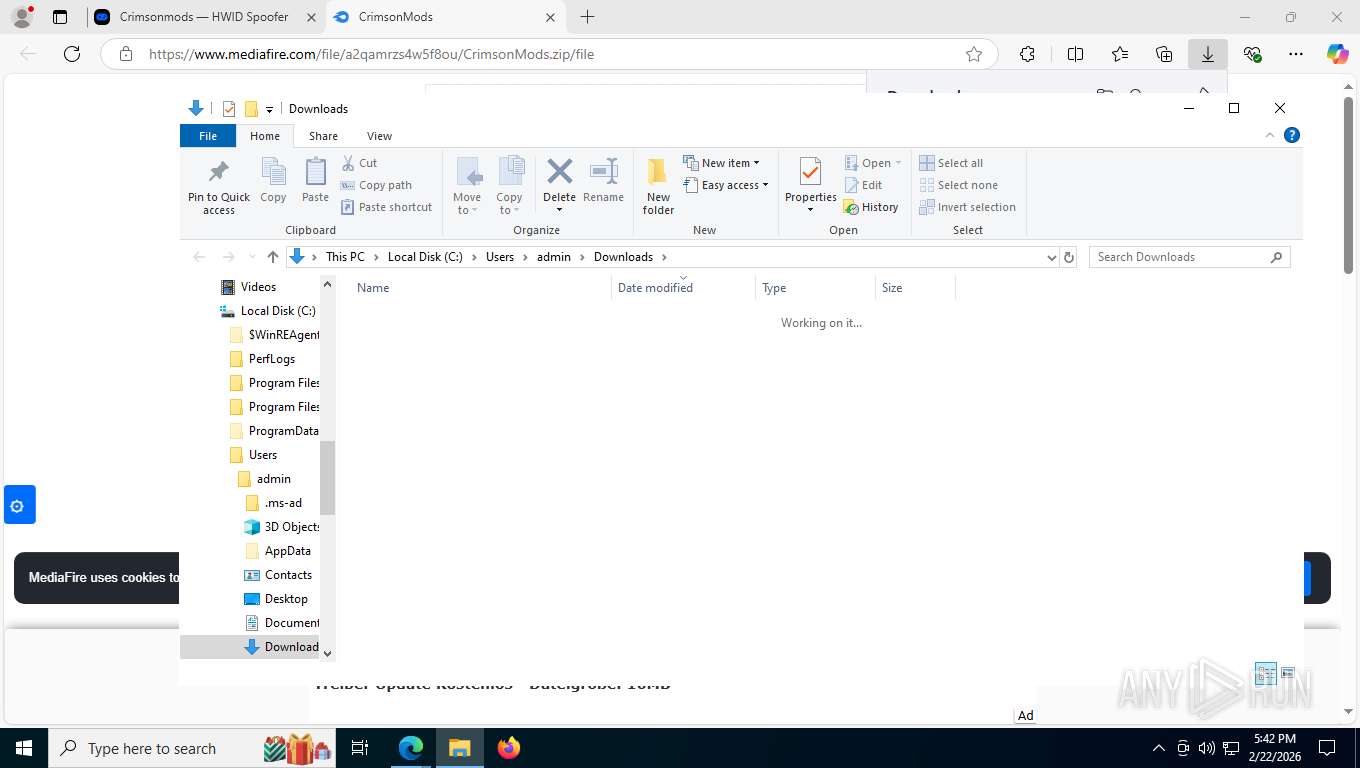Click This PC in address path
This screenshot has width=1360, height=768.
coord(345,257)
